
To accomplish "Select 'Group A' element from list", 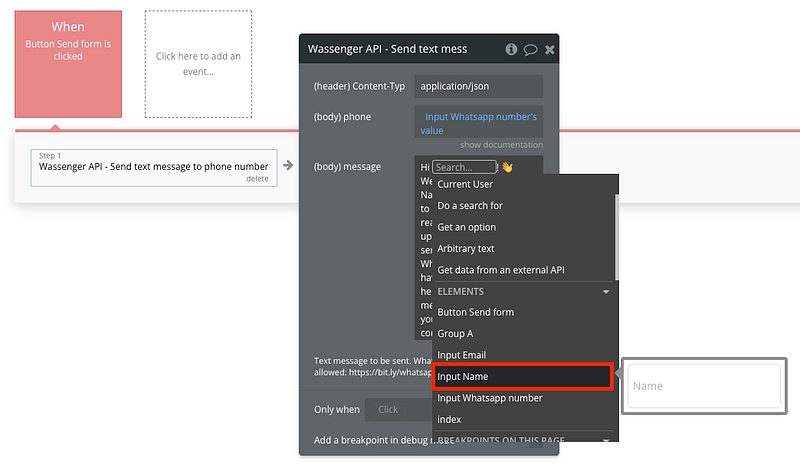I will coord(455,334).
